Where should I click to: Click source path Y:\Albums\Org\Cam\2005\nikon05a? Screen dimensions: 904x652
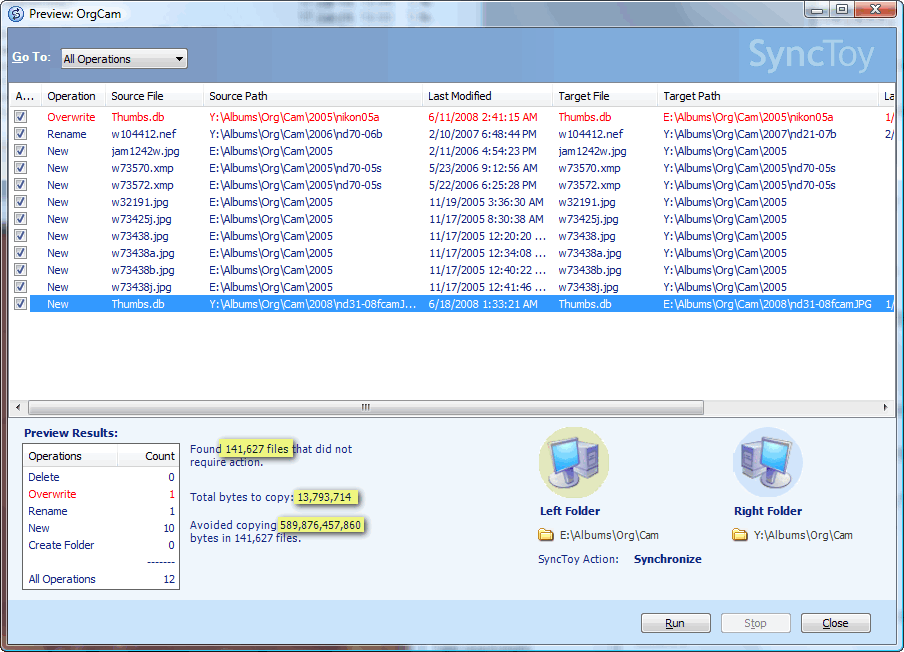tap(294, 117)
